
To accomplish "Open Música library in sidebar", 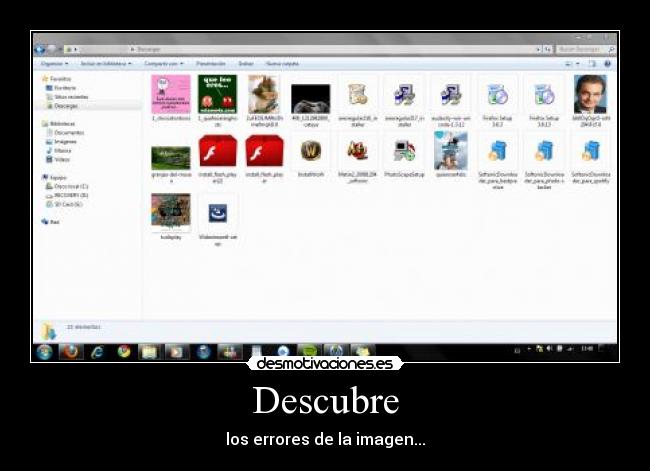I will [x=58, y=151].
